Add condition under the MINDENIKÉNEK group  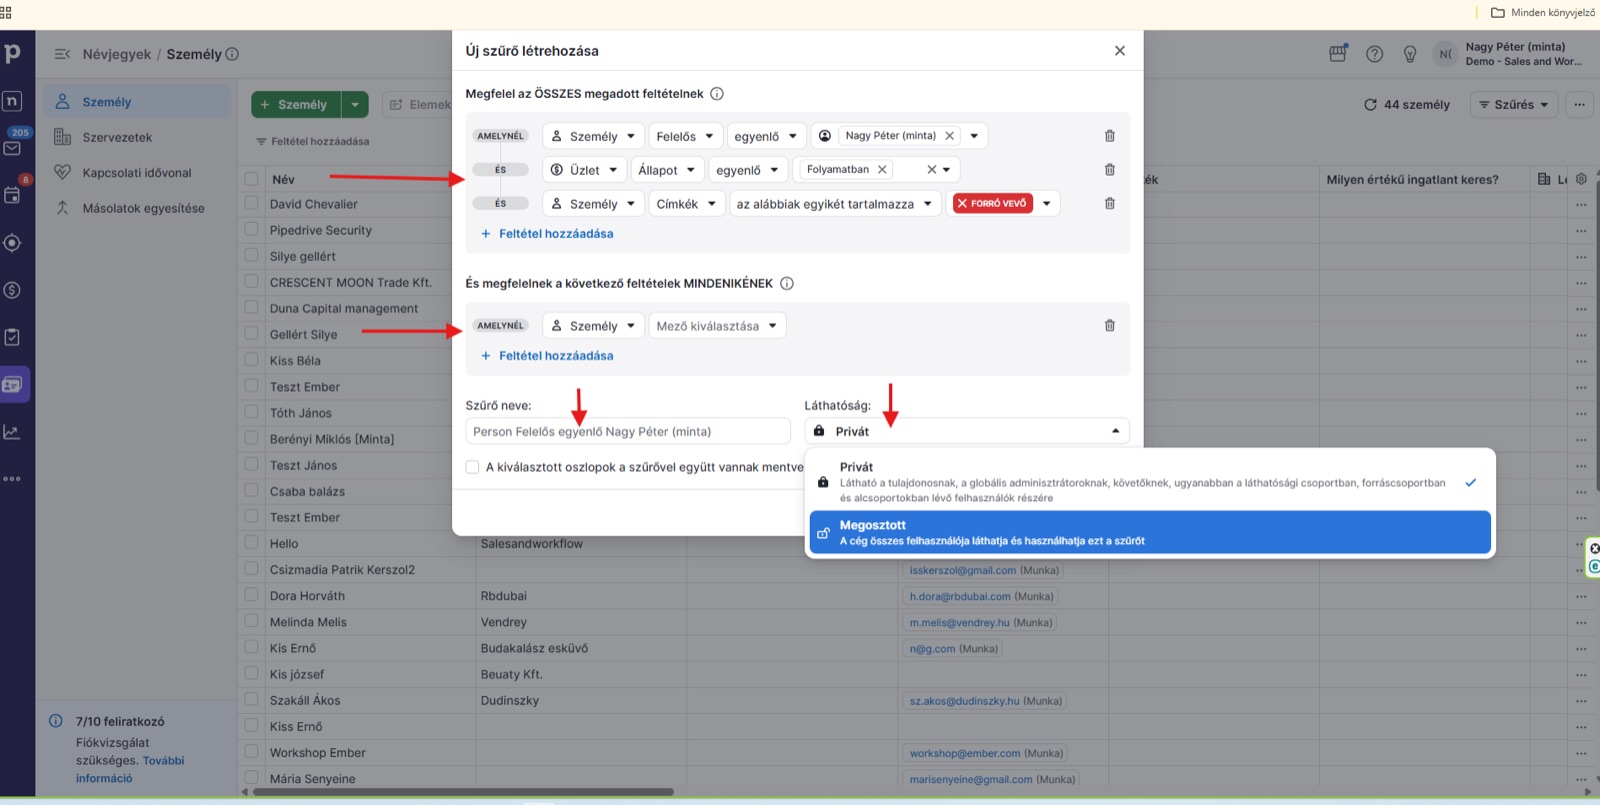pos(547,356)
